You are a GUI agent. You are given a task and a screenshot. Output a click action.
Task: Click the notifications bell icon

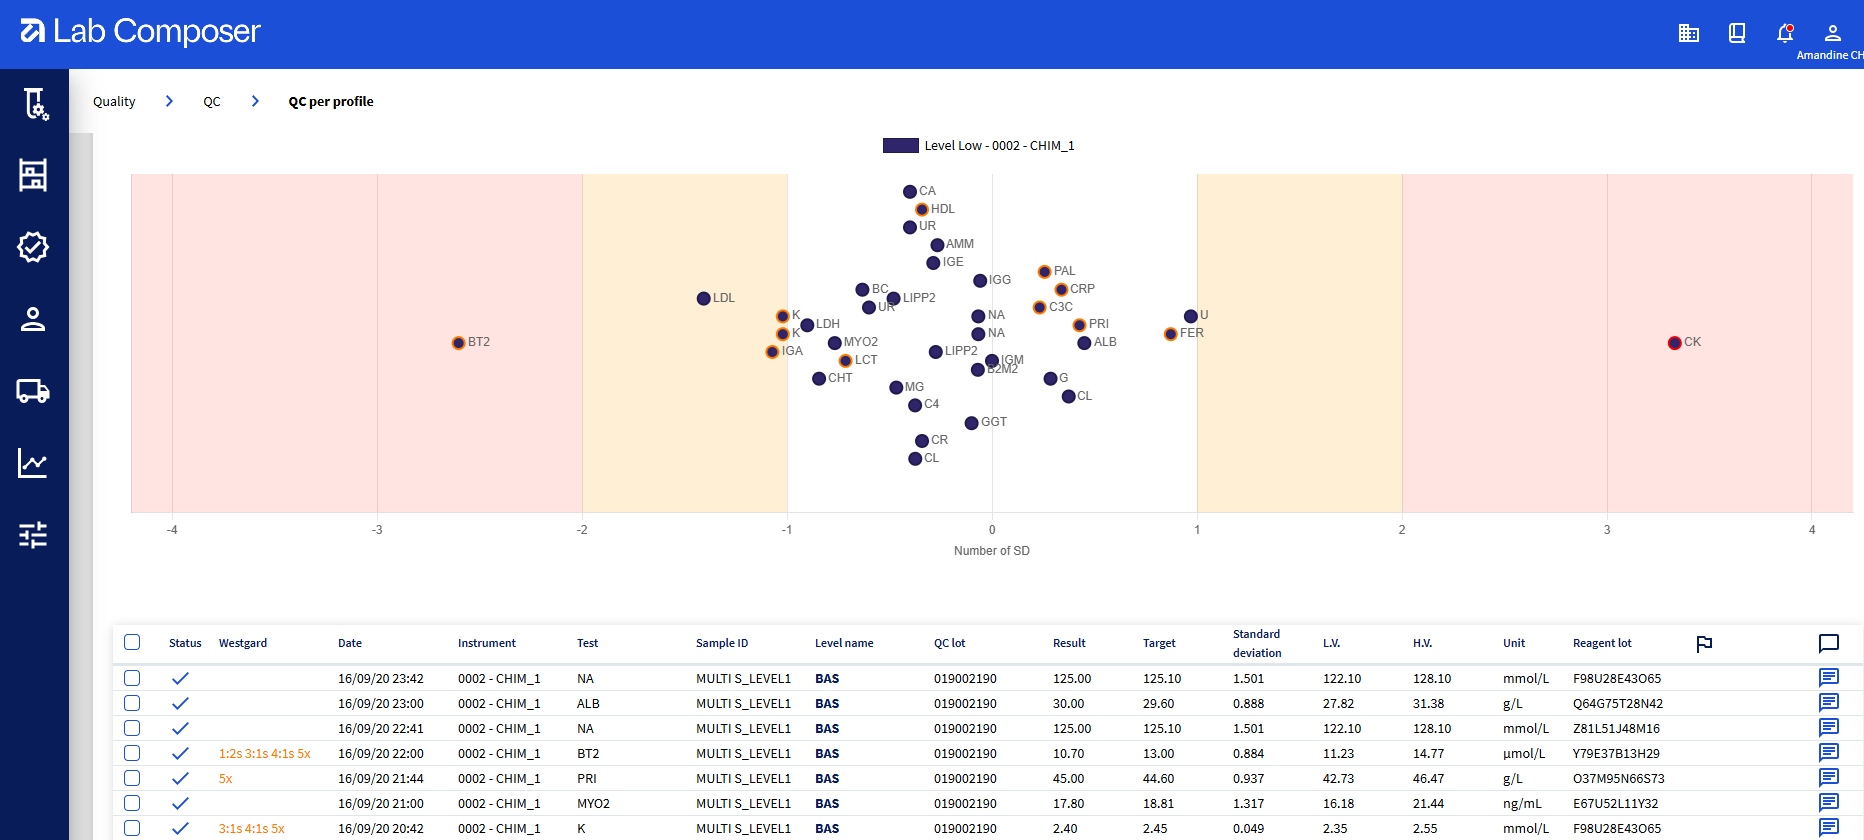click(1785, 33)
